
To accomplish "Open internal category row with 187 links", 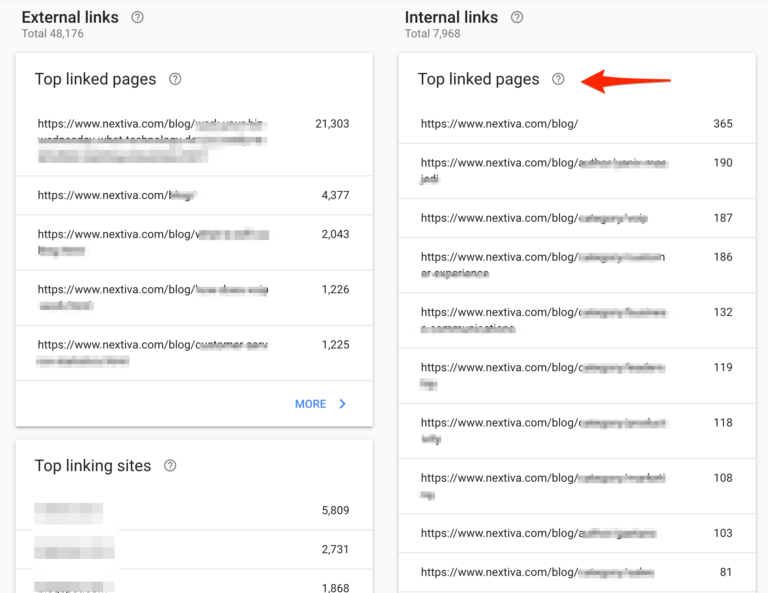I will (x=576, y=218).
